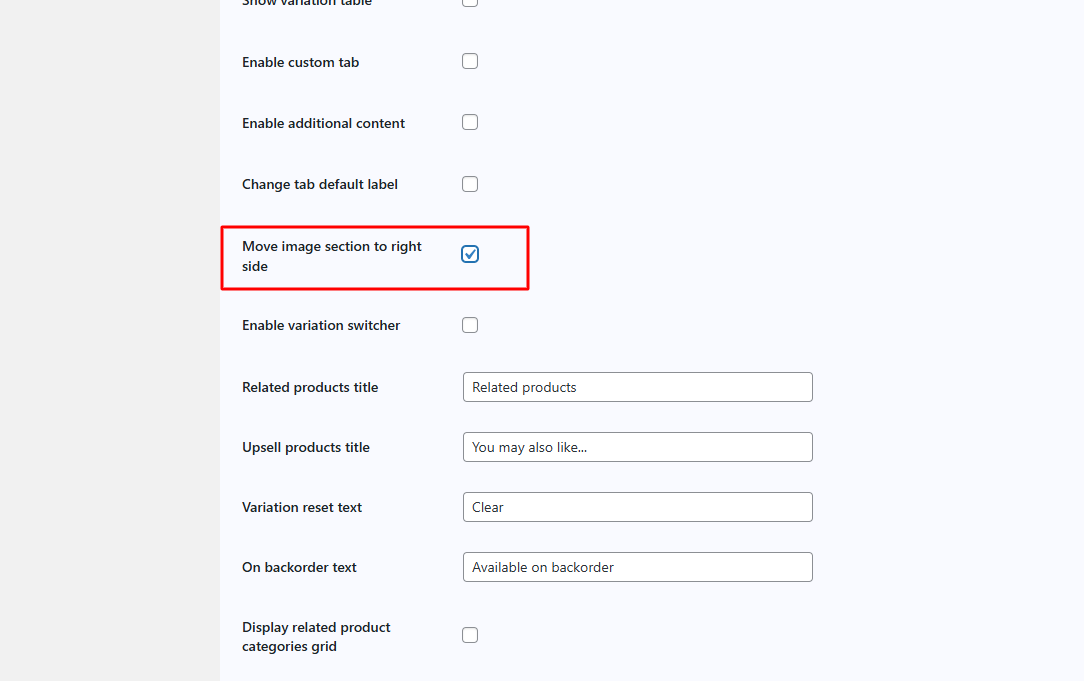Check Display related product categories grid box
The width and height of the screenshot is (1084, 681).
point(470,635)
